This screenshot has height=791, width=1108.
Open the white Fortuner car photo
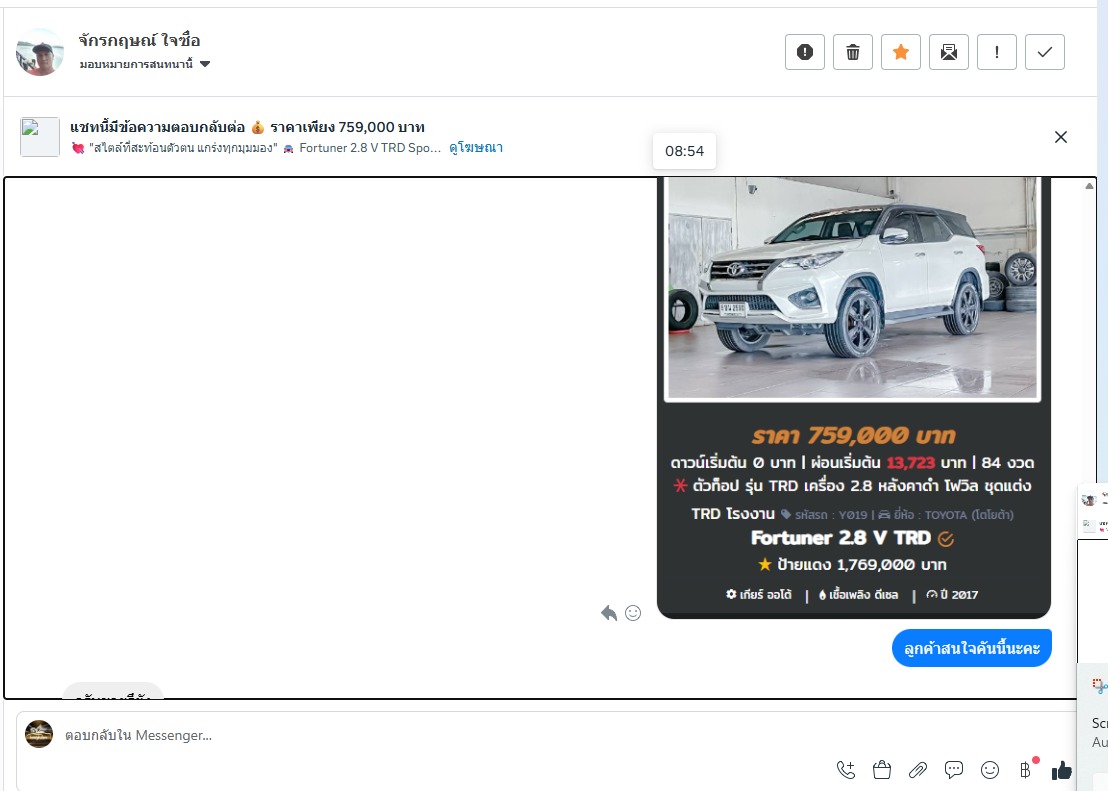click(x=852, y=288)
